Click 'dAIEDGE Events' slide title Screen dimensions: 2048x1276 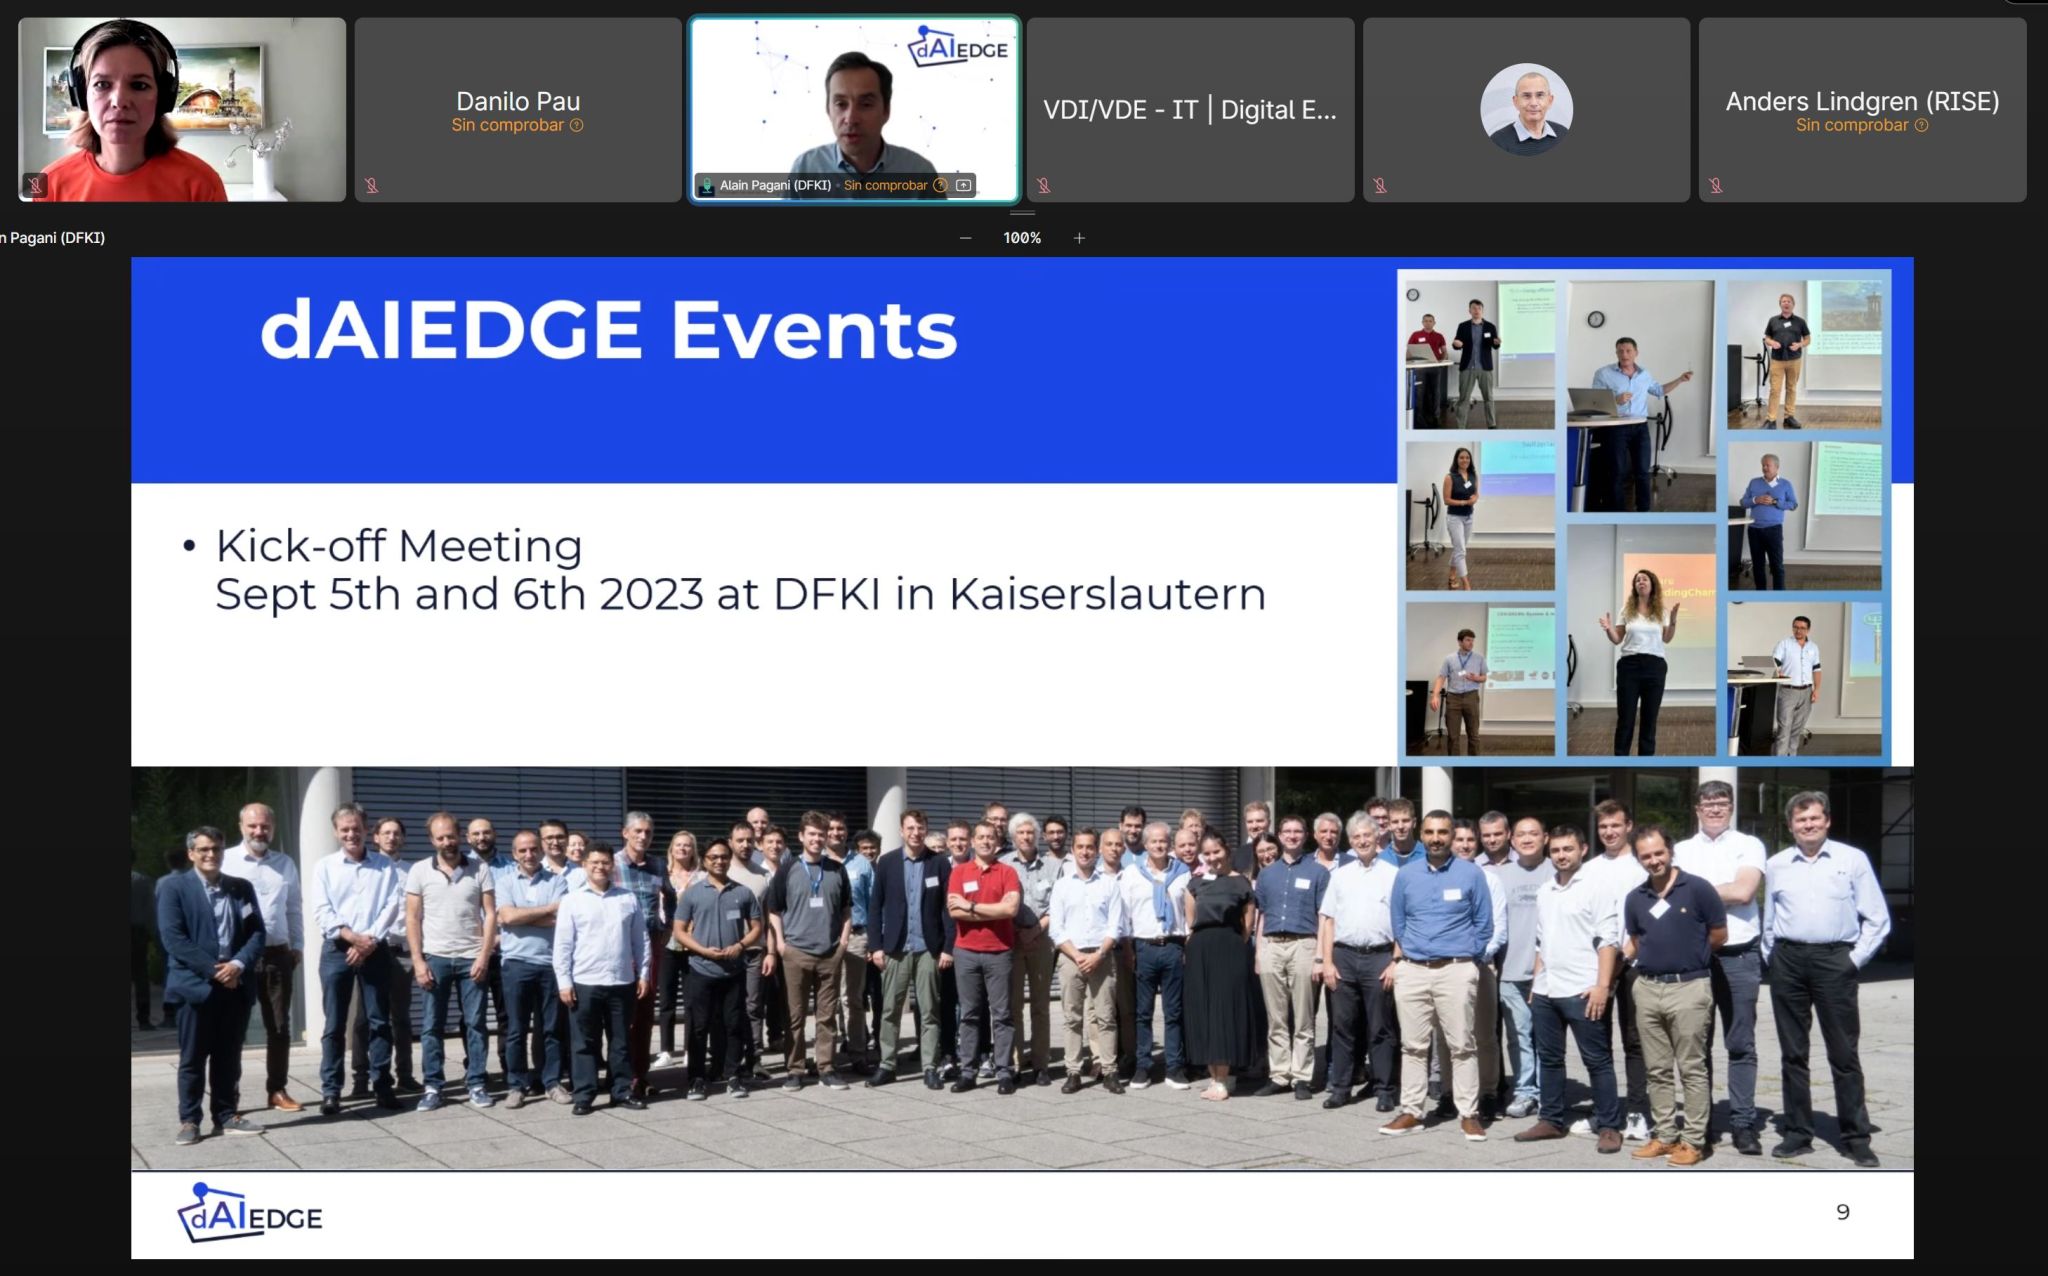pyautogui.click(x=608, y=329)
